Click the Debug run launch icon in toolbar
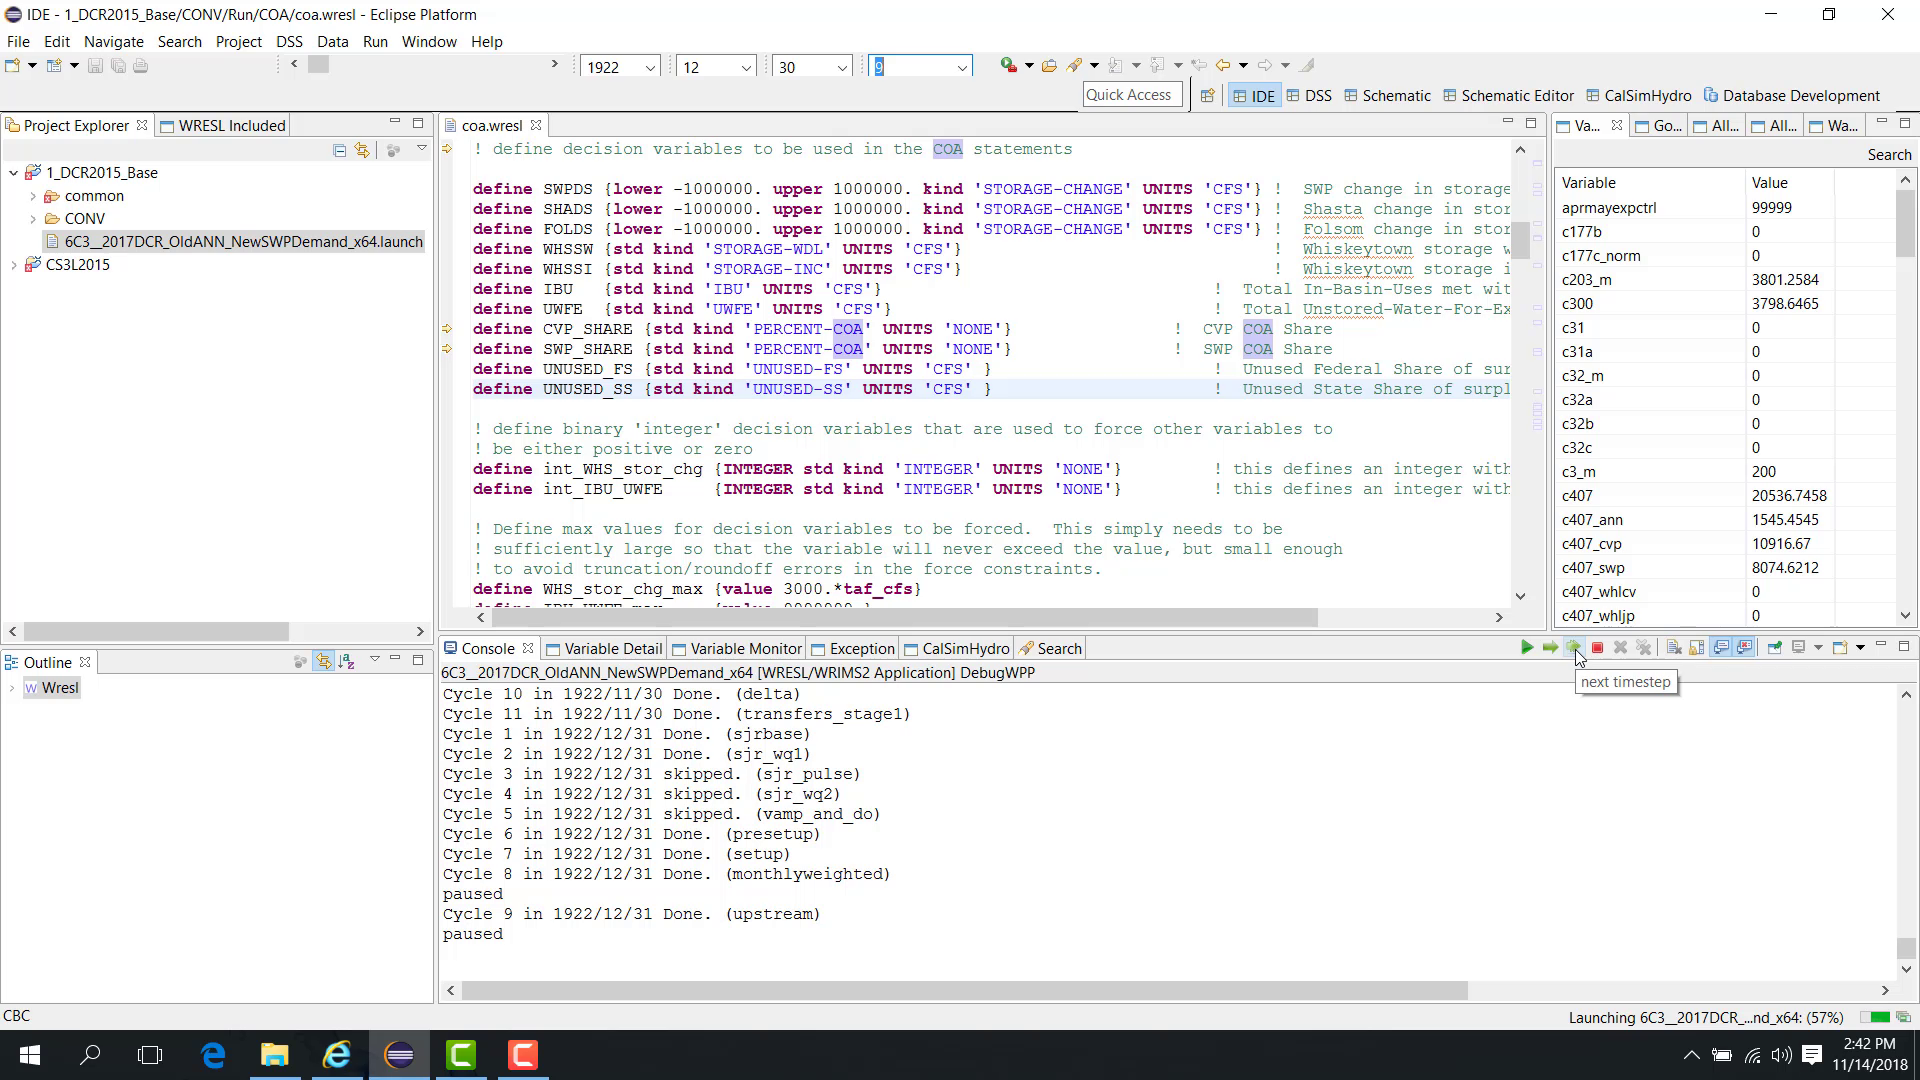 [x=1008, y=65]
